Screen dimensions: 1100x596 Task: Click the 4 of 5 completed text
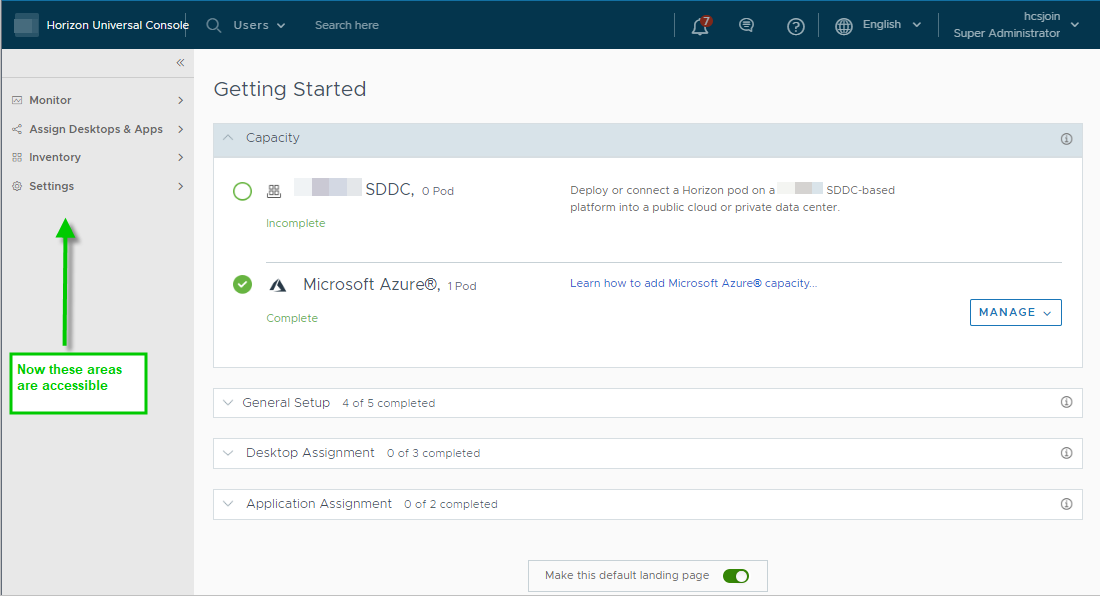point(389,403)
